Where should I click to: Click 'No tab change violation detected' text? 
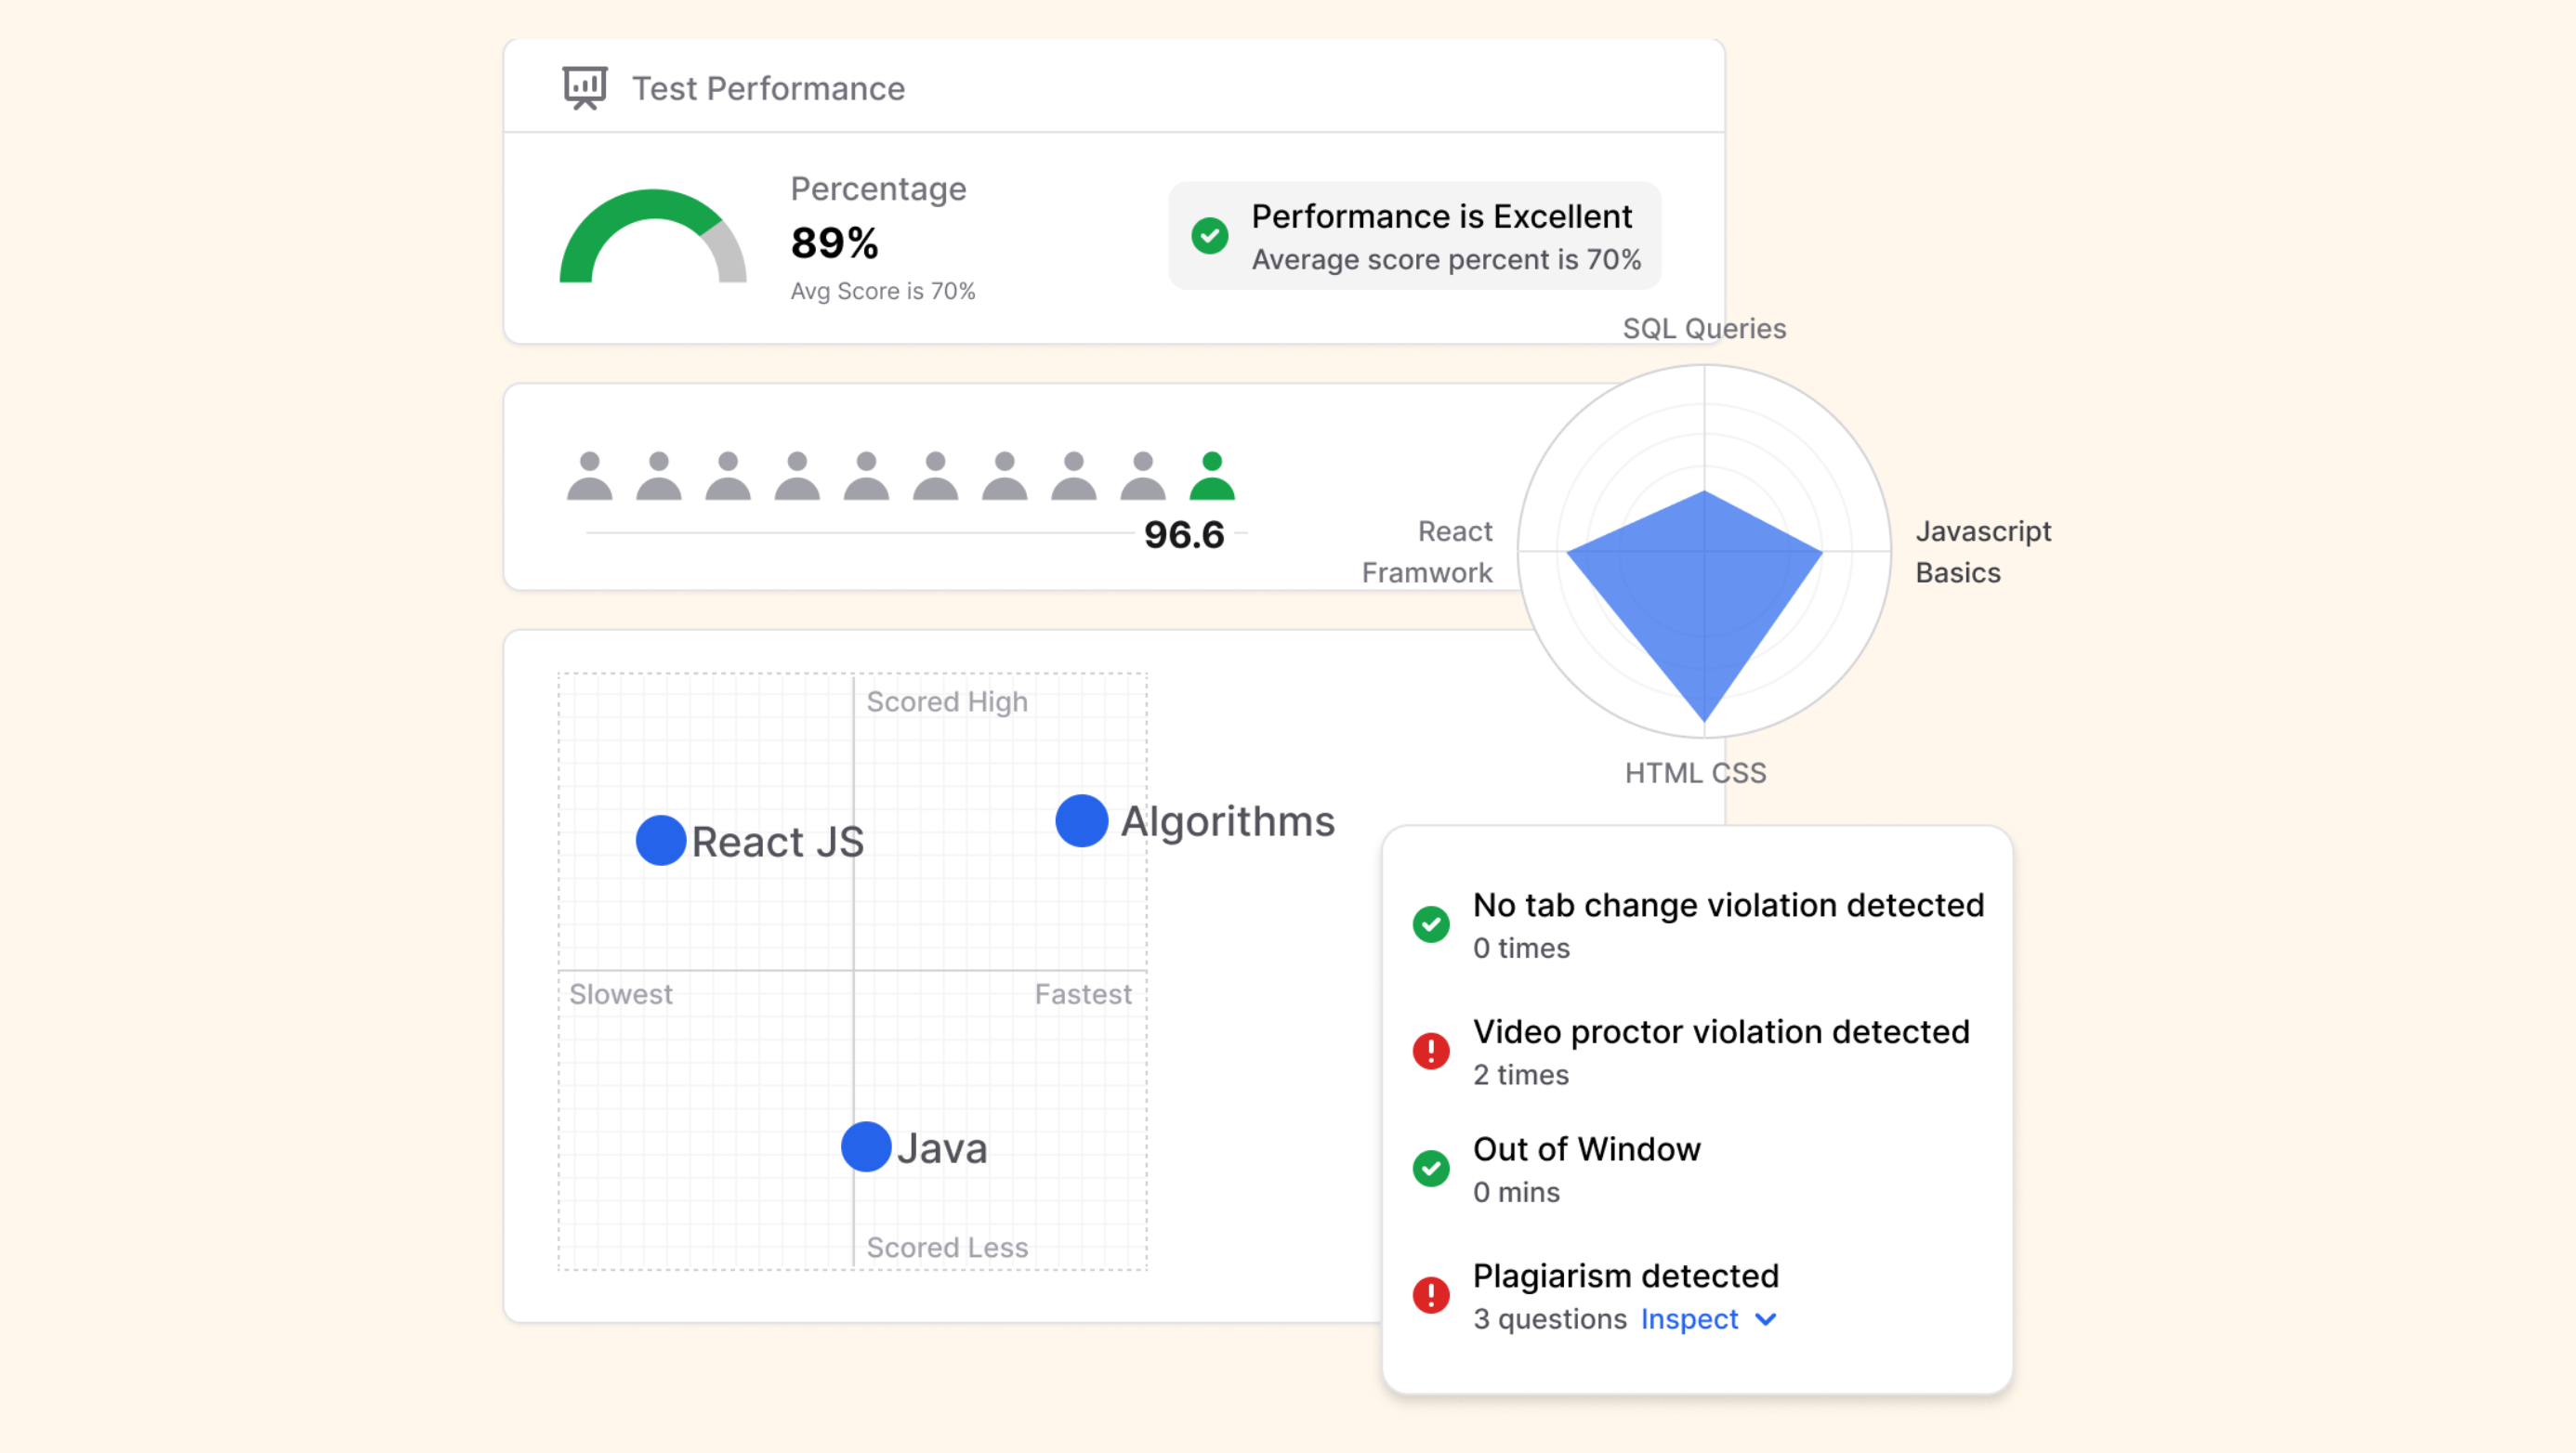coord(1728,905)
